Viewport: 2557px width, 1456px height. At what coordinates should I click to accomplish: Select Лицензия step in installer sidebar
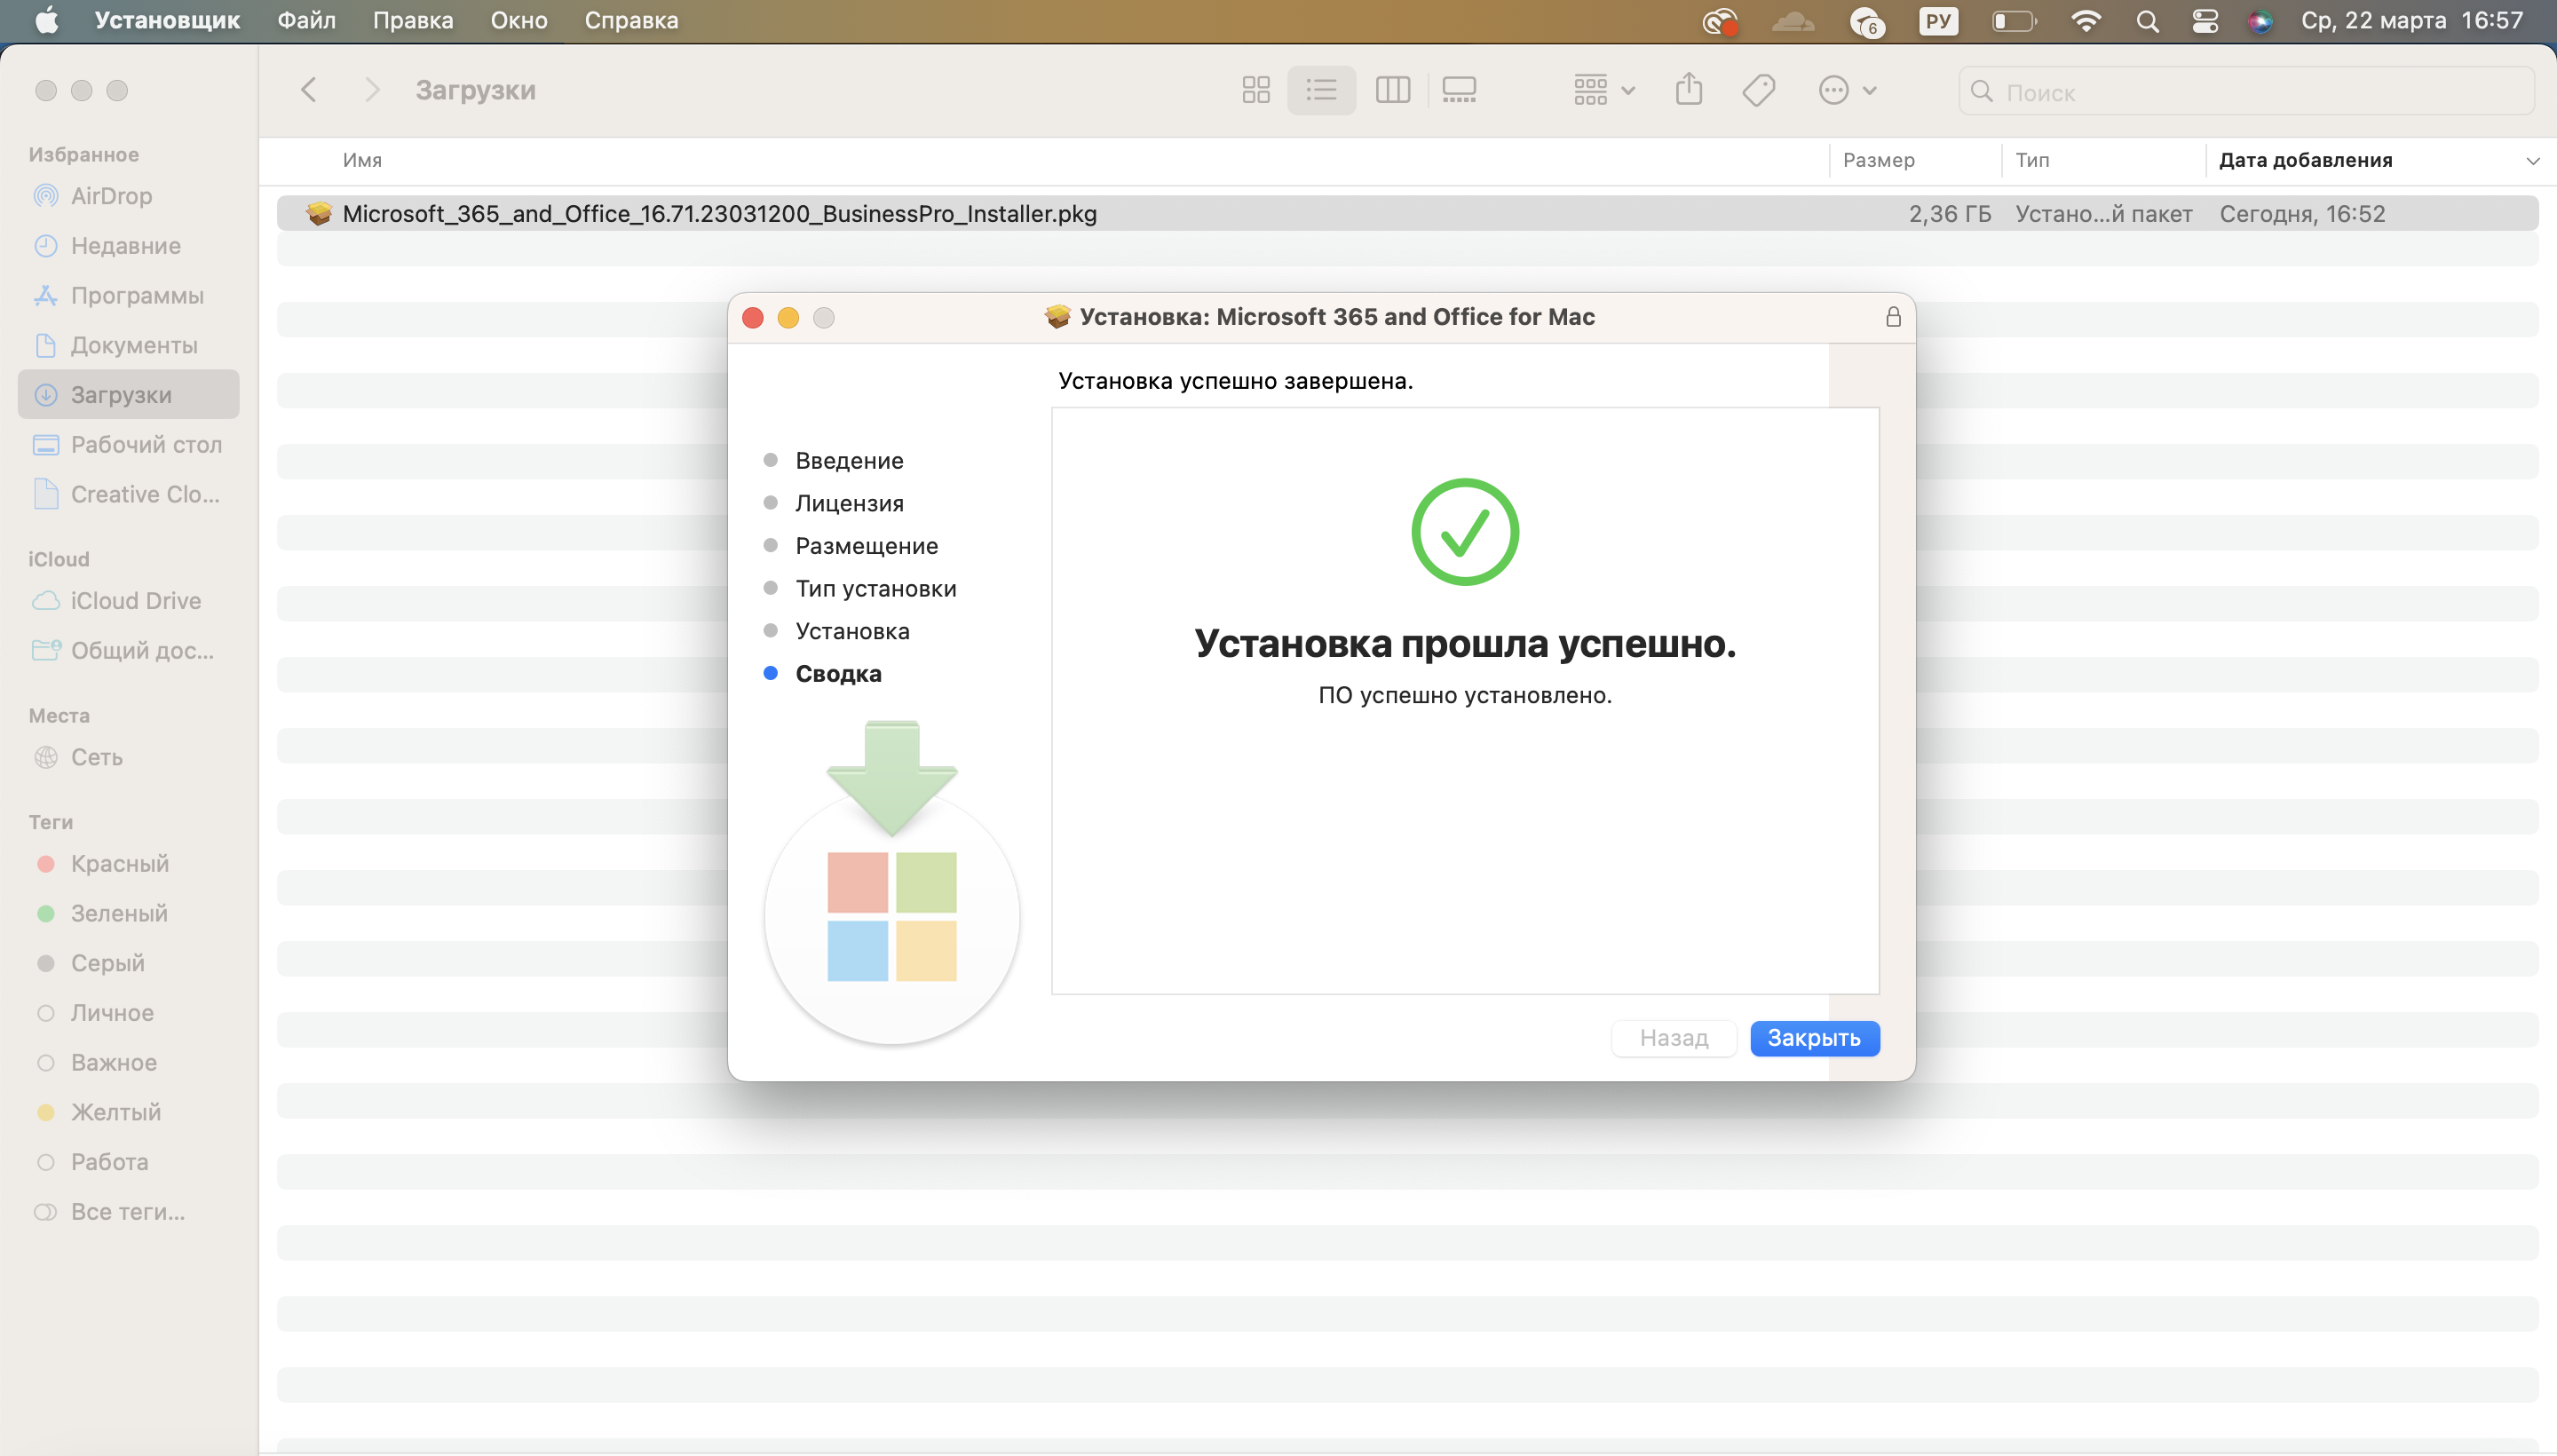click(848, 502)
